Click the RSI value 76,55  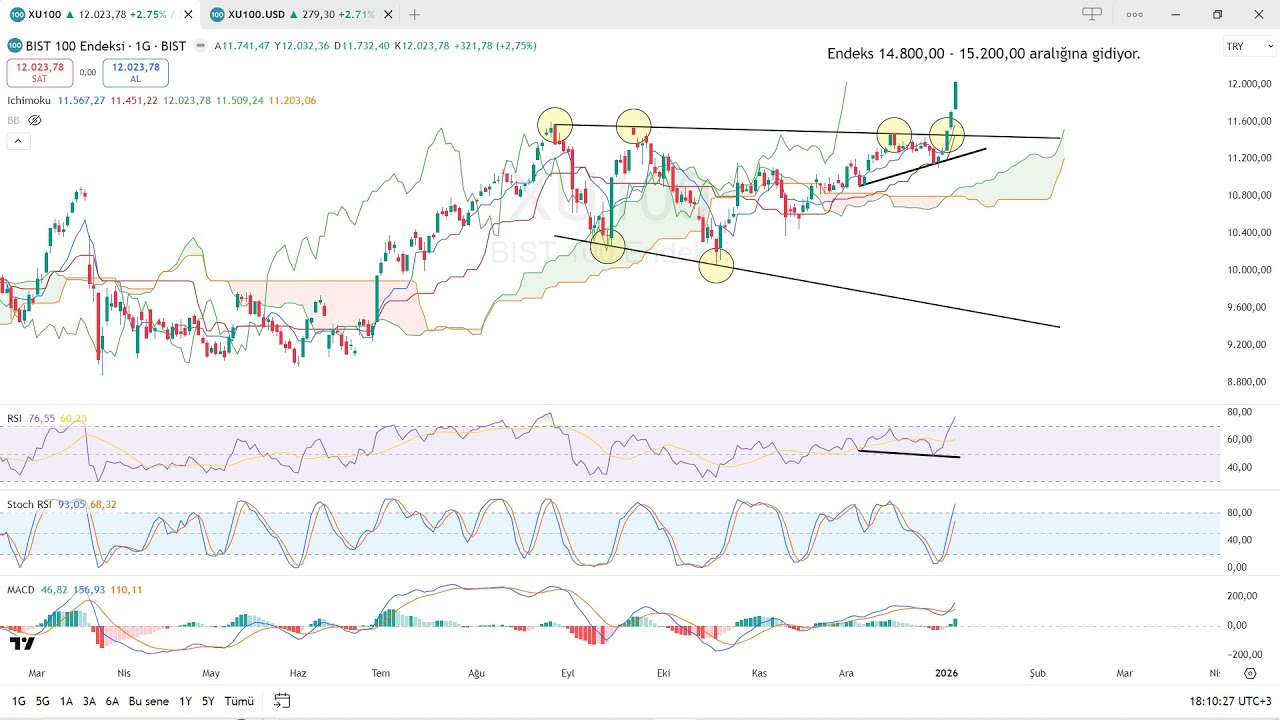tap(42, 418)
